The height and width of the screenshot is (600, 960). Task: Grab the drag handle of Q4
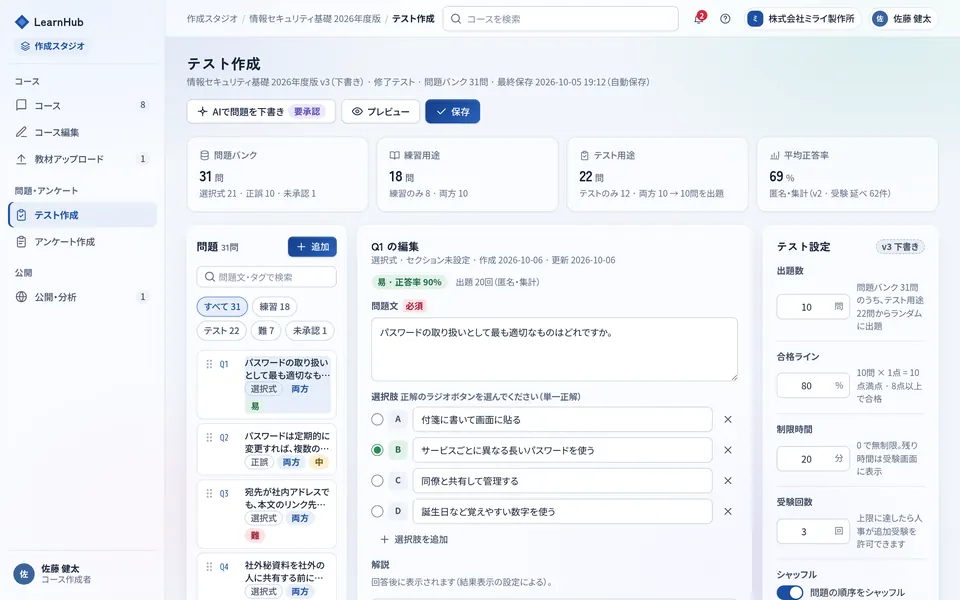click(x=209, y=566)
